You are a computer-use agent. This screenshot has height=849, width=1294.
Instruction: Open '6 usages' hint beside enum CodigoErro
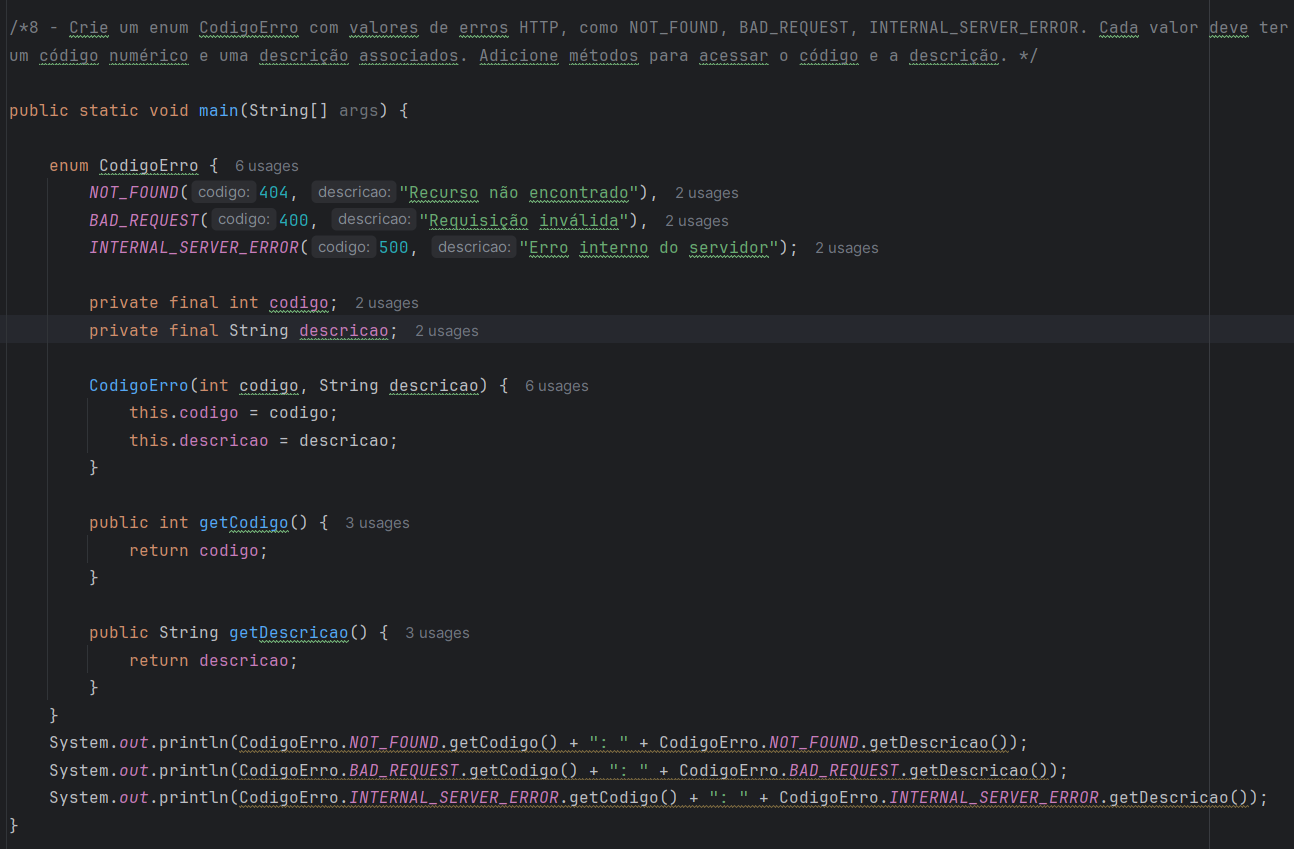tap(266, 166)
